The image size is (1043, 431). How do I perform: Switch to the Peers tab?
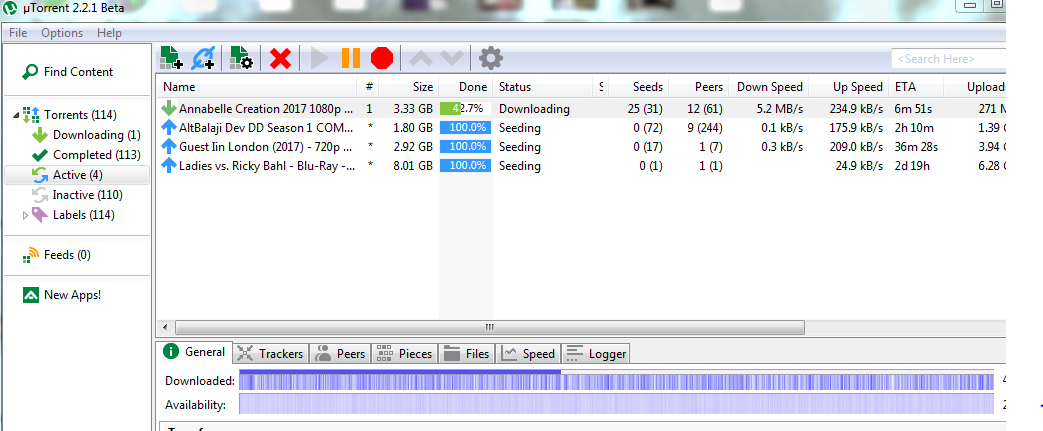click(340, 354)
